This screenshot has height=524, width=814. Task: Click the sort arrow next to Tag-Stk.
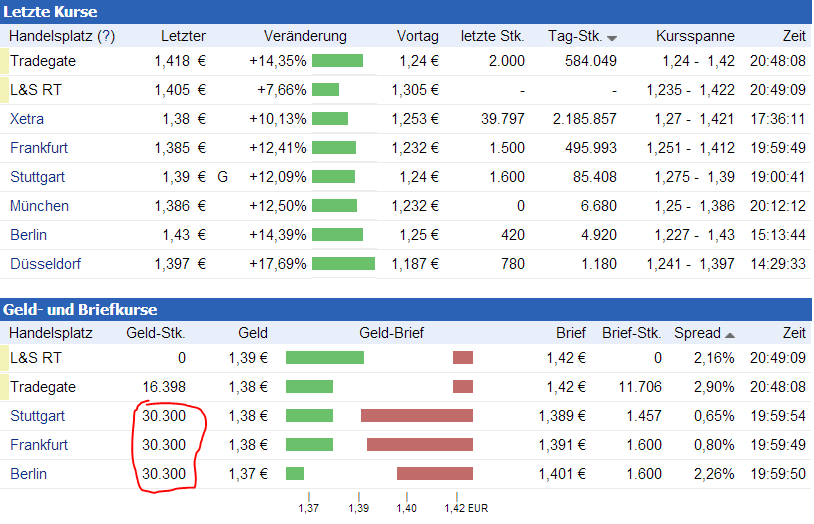click(612, 37)
